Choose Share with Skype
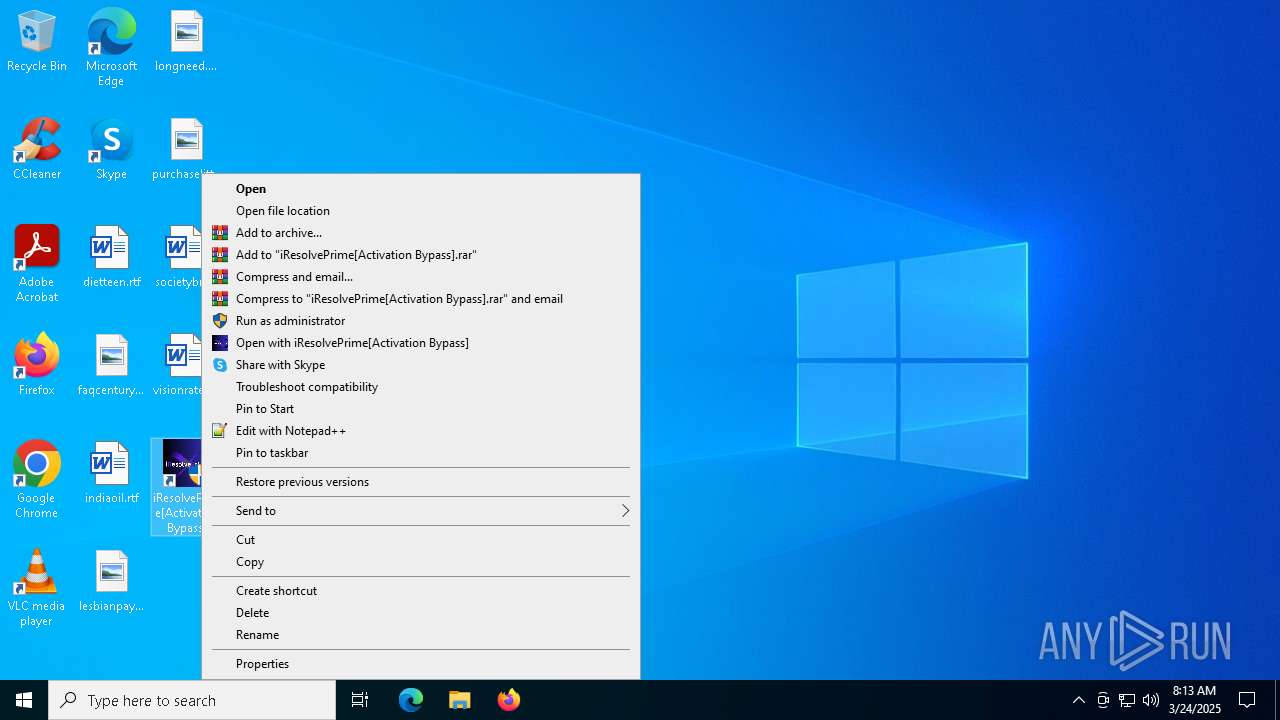1280x720 pixels. 421,365
